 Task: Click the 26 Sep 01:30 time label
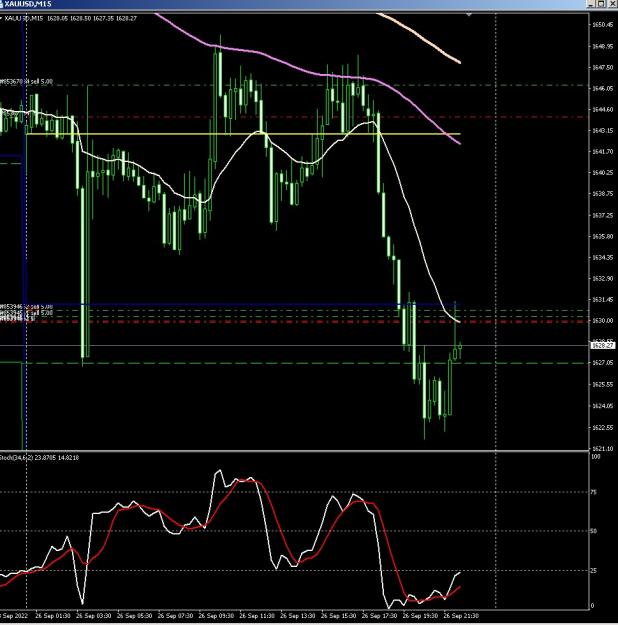[x=53, y=616]
